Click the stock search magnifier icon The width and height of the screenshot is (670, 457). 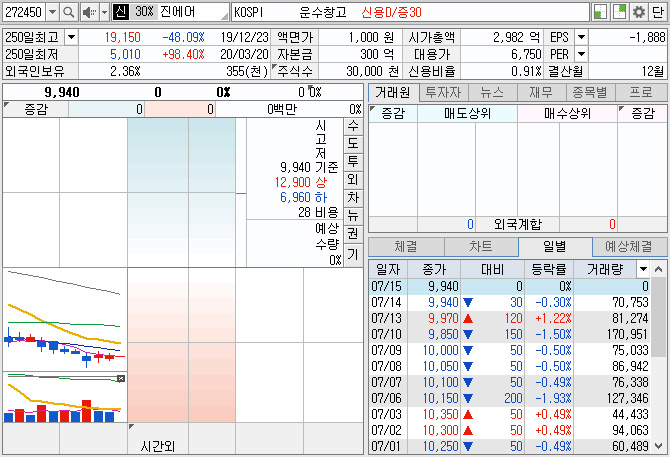[x=68, y=12]
